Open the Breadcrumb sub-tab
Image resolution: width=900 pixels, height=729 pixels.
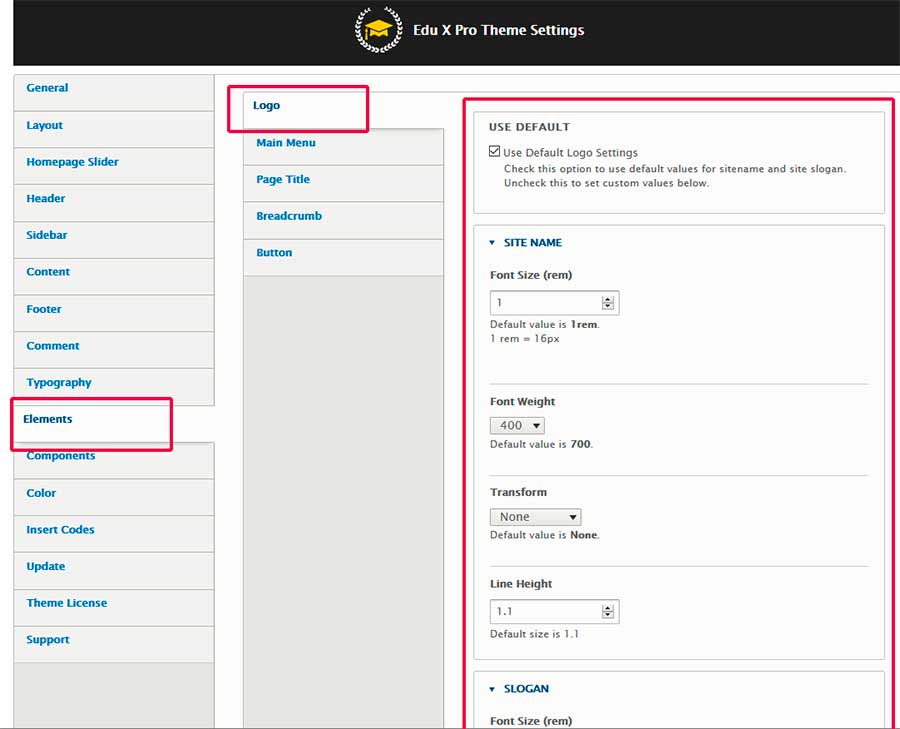[289, 216]
